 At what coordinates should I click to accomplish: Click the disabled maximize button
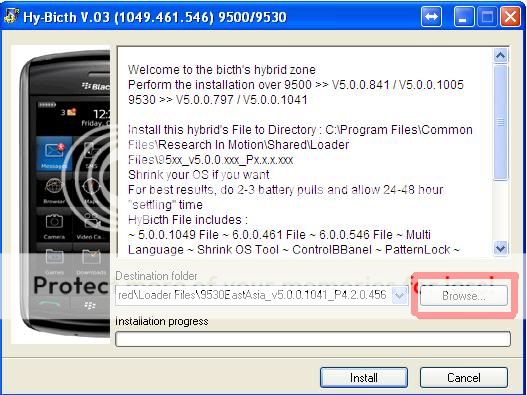[487, 16]
